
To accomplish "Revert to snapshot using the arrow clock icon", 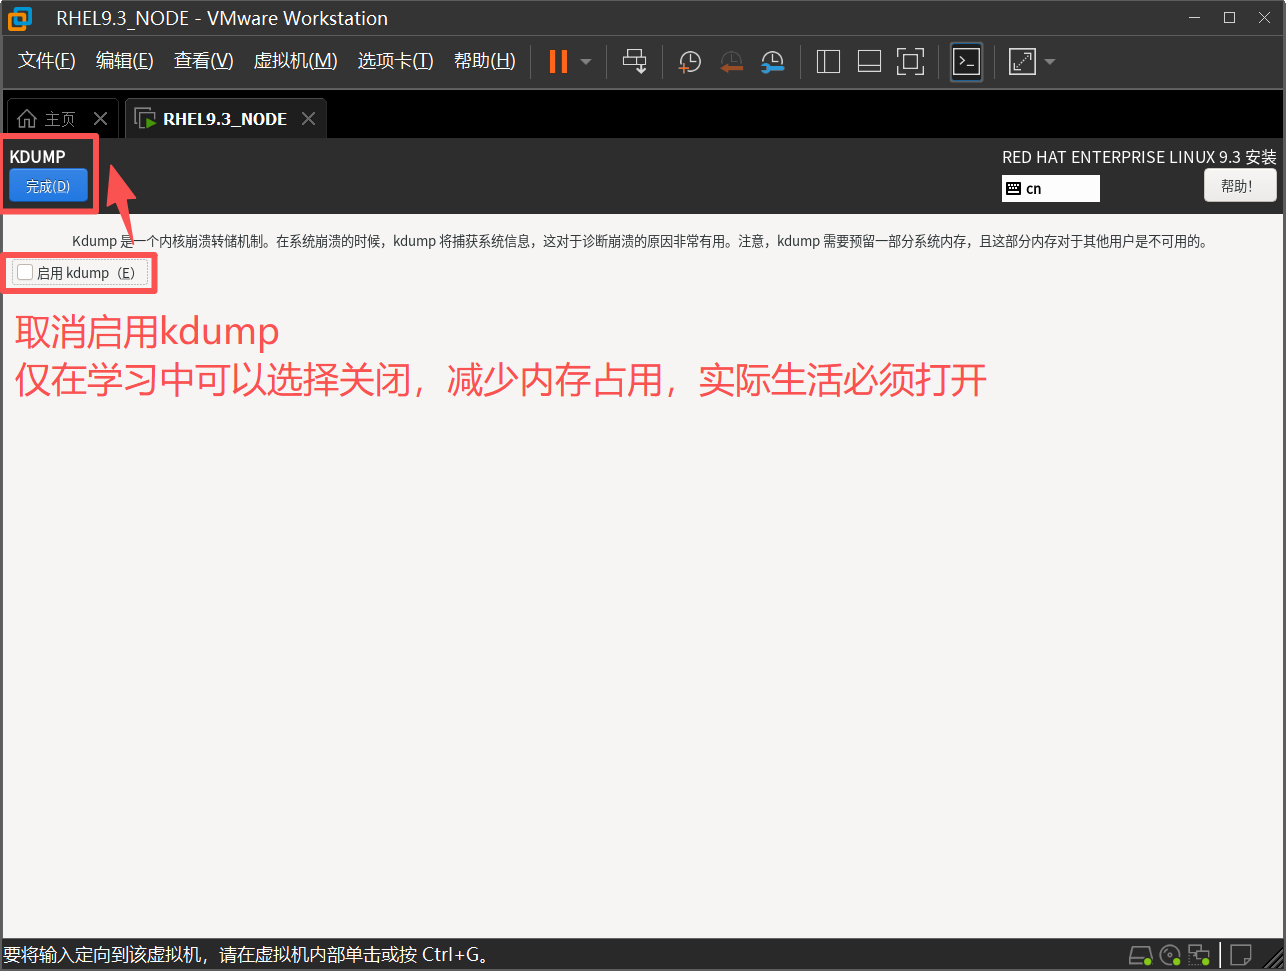I will pos(732,62).
